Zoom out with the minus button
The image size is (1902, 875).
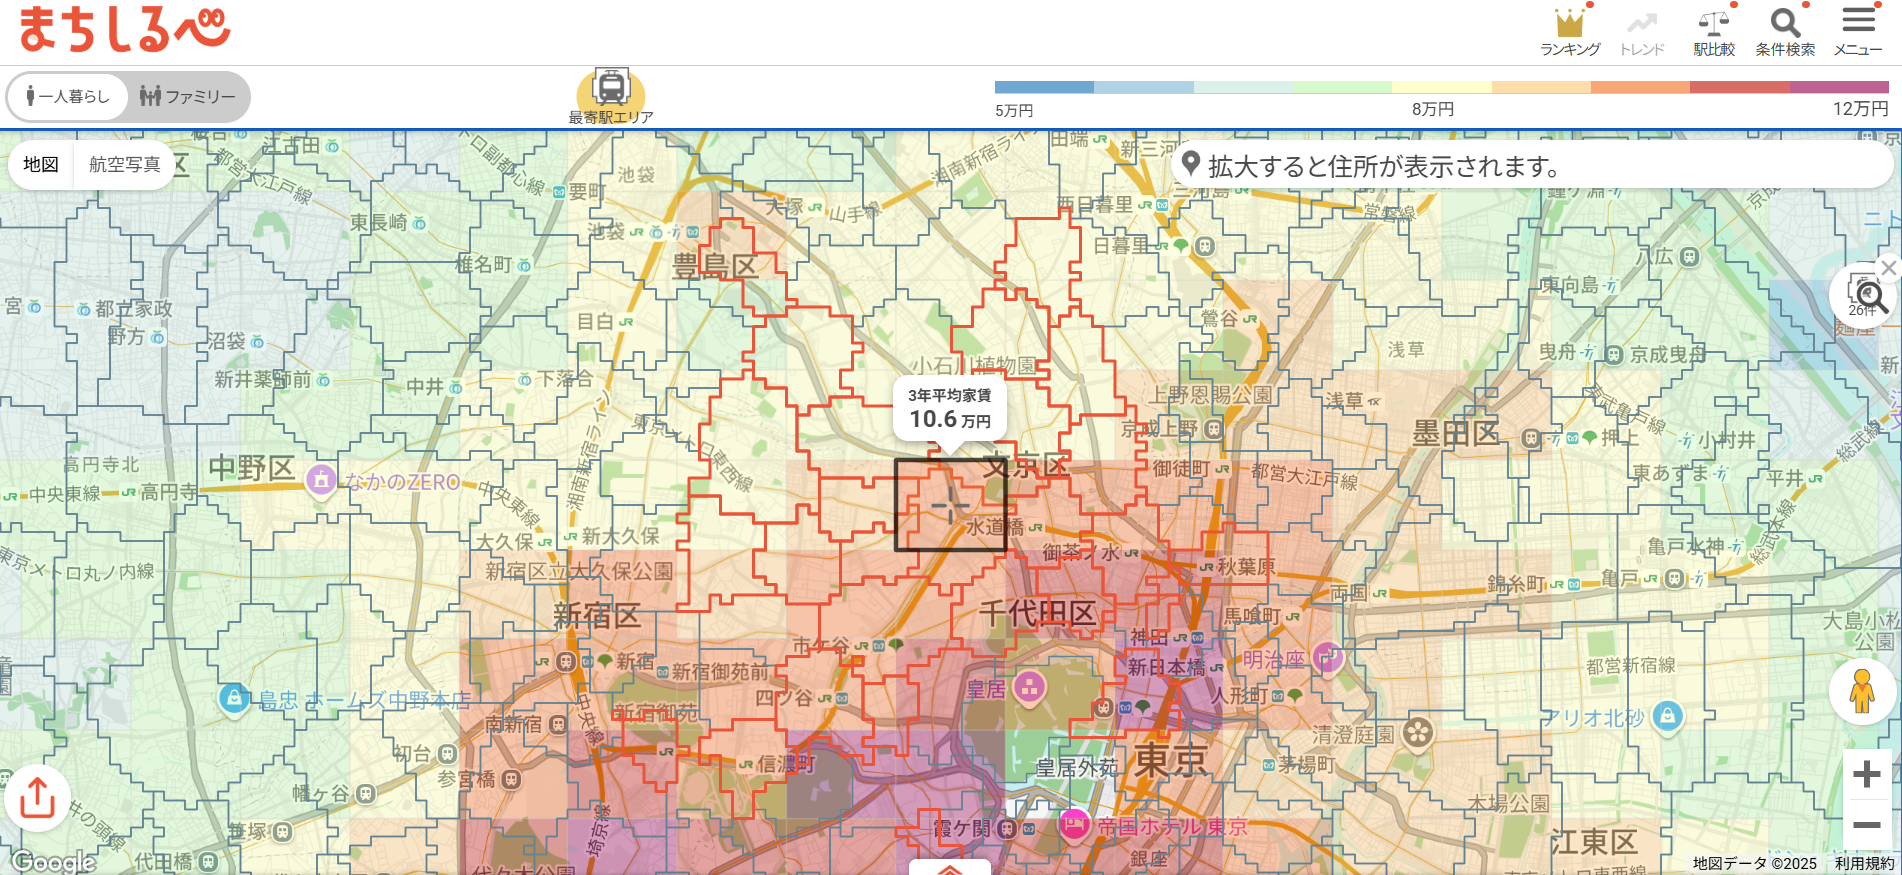(1866, 825)
